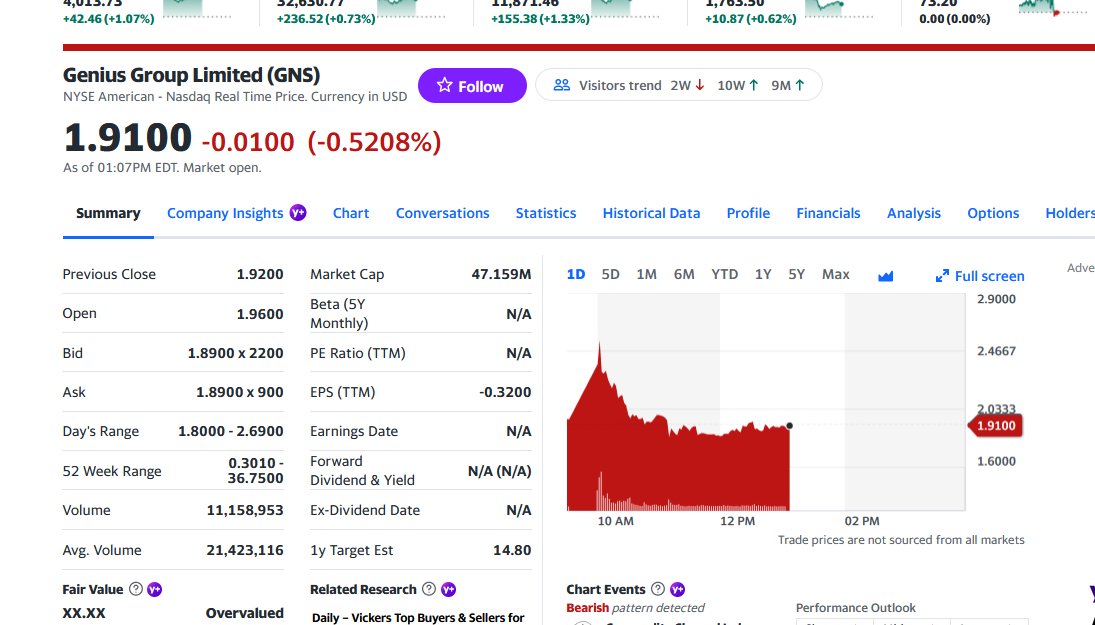
Task: Select the YTD chart range
Action: tap(724, 274)
